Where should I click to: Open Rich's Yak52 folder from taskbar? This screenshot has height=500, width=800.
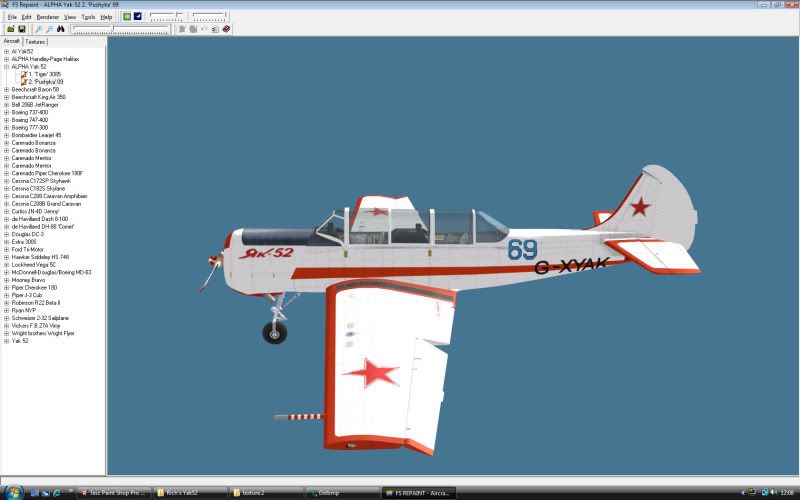190,493
